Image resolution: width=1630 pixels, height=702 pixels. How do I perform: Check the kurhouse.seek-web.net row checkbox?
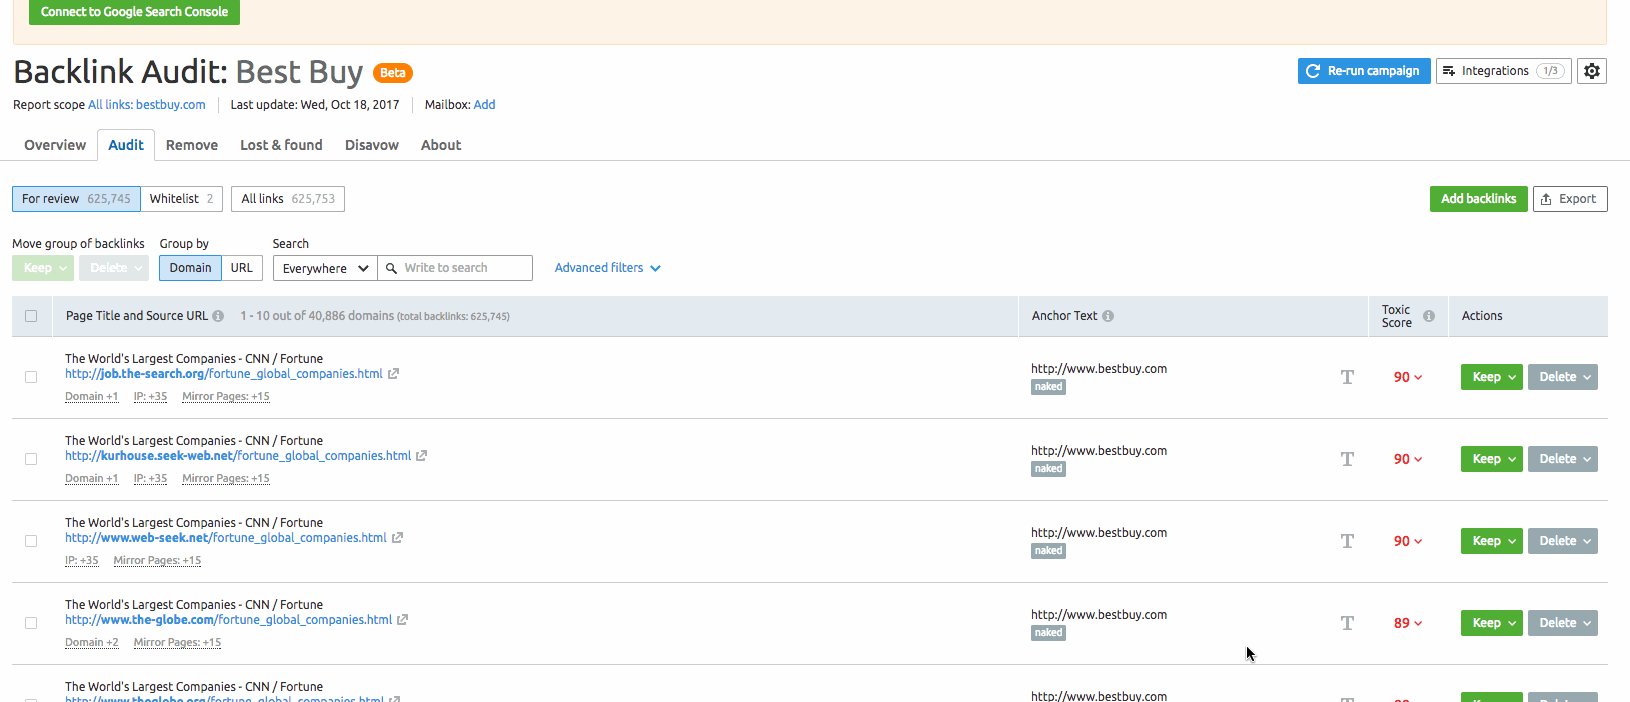[31, 459]
